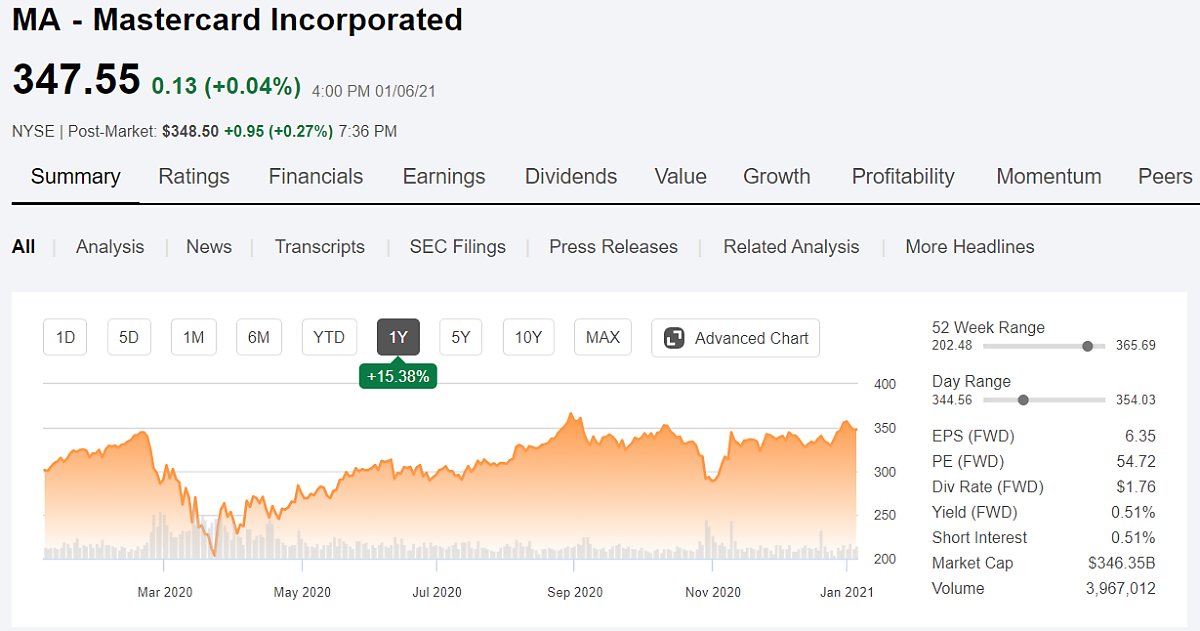
Task: Click the Div Rate value $1.76
Action: tap(1138, 487)
